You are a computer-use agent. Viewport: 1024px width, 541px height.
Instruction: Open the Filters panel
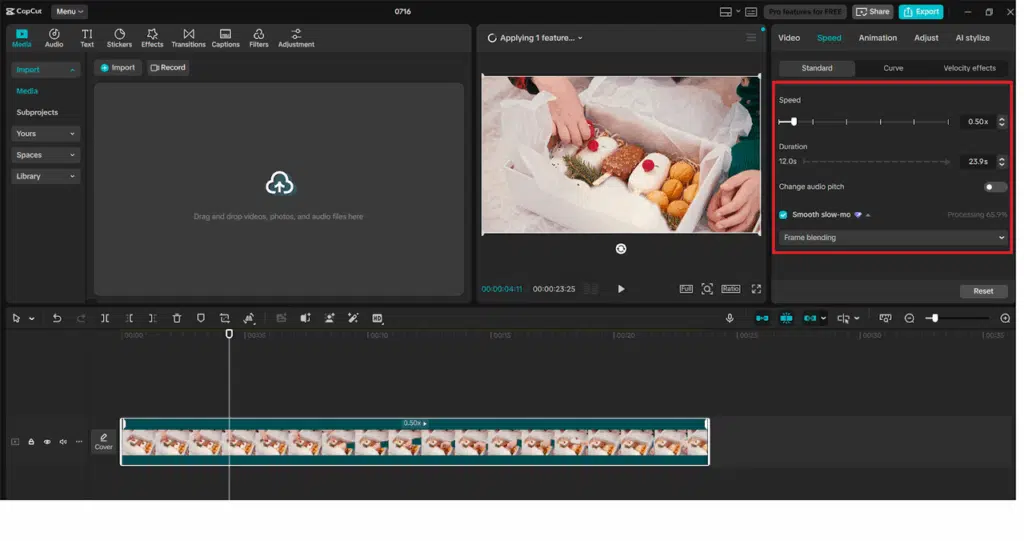pos(258,38)
